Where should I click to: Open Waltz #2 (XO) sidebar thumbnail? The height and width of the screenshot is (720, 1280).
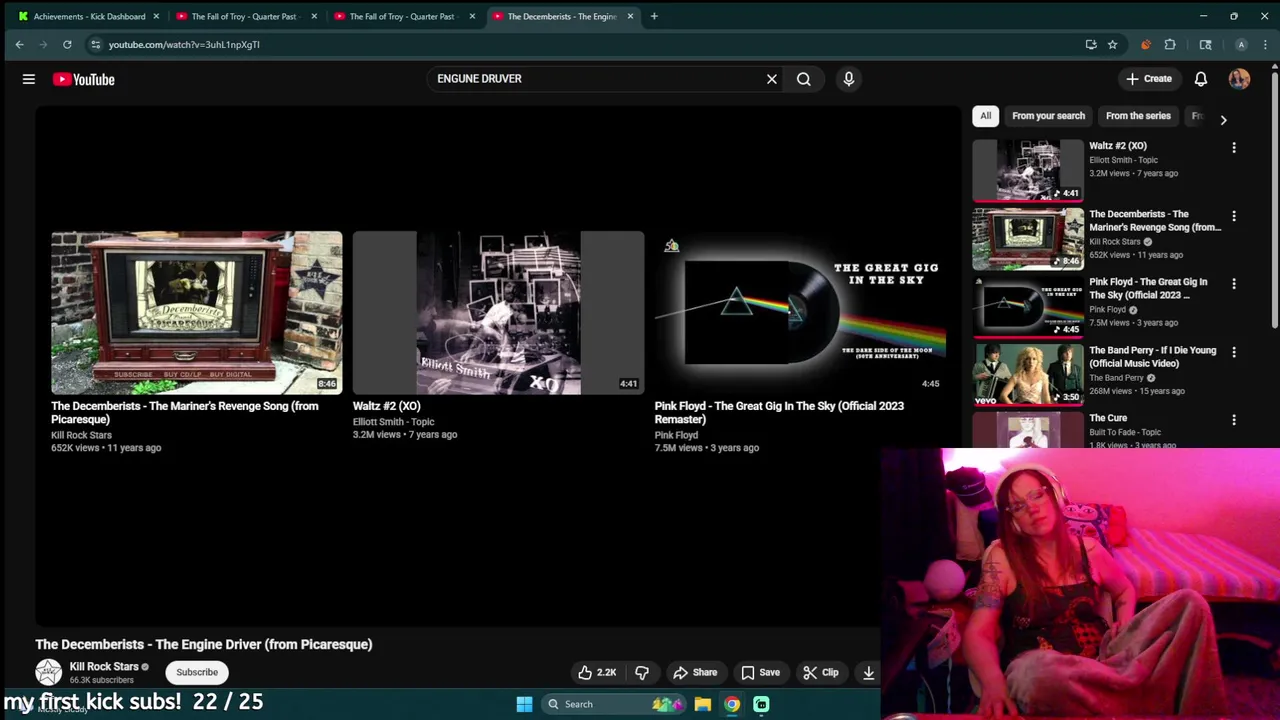pos(1028,170)
